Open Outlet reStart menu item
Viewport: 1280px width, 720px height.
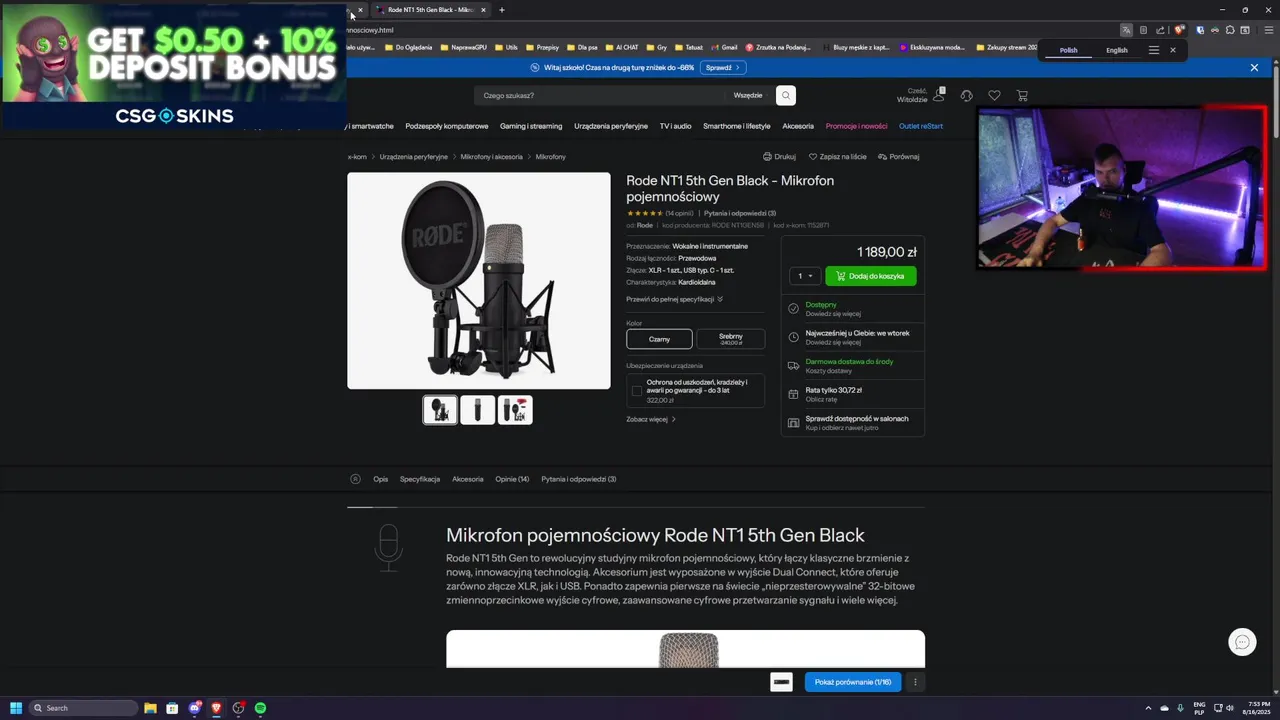[921, 126]
